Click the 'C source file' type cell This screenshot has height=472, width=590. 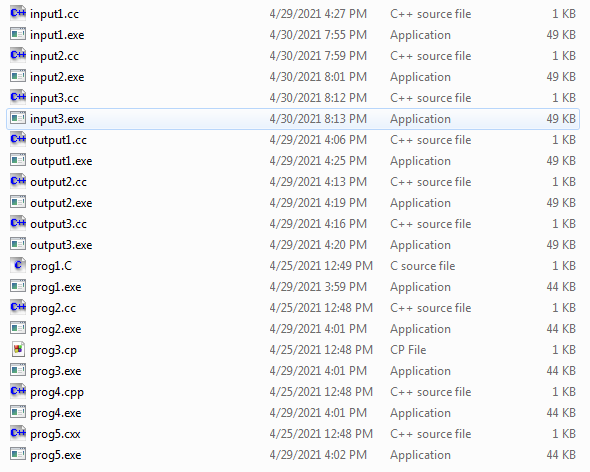423,266
